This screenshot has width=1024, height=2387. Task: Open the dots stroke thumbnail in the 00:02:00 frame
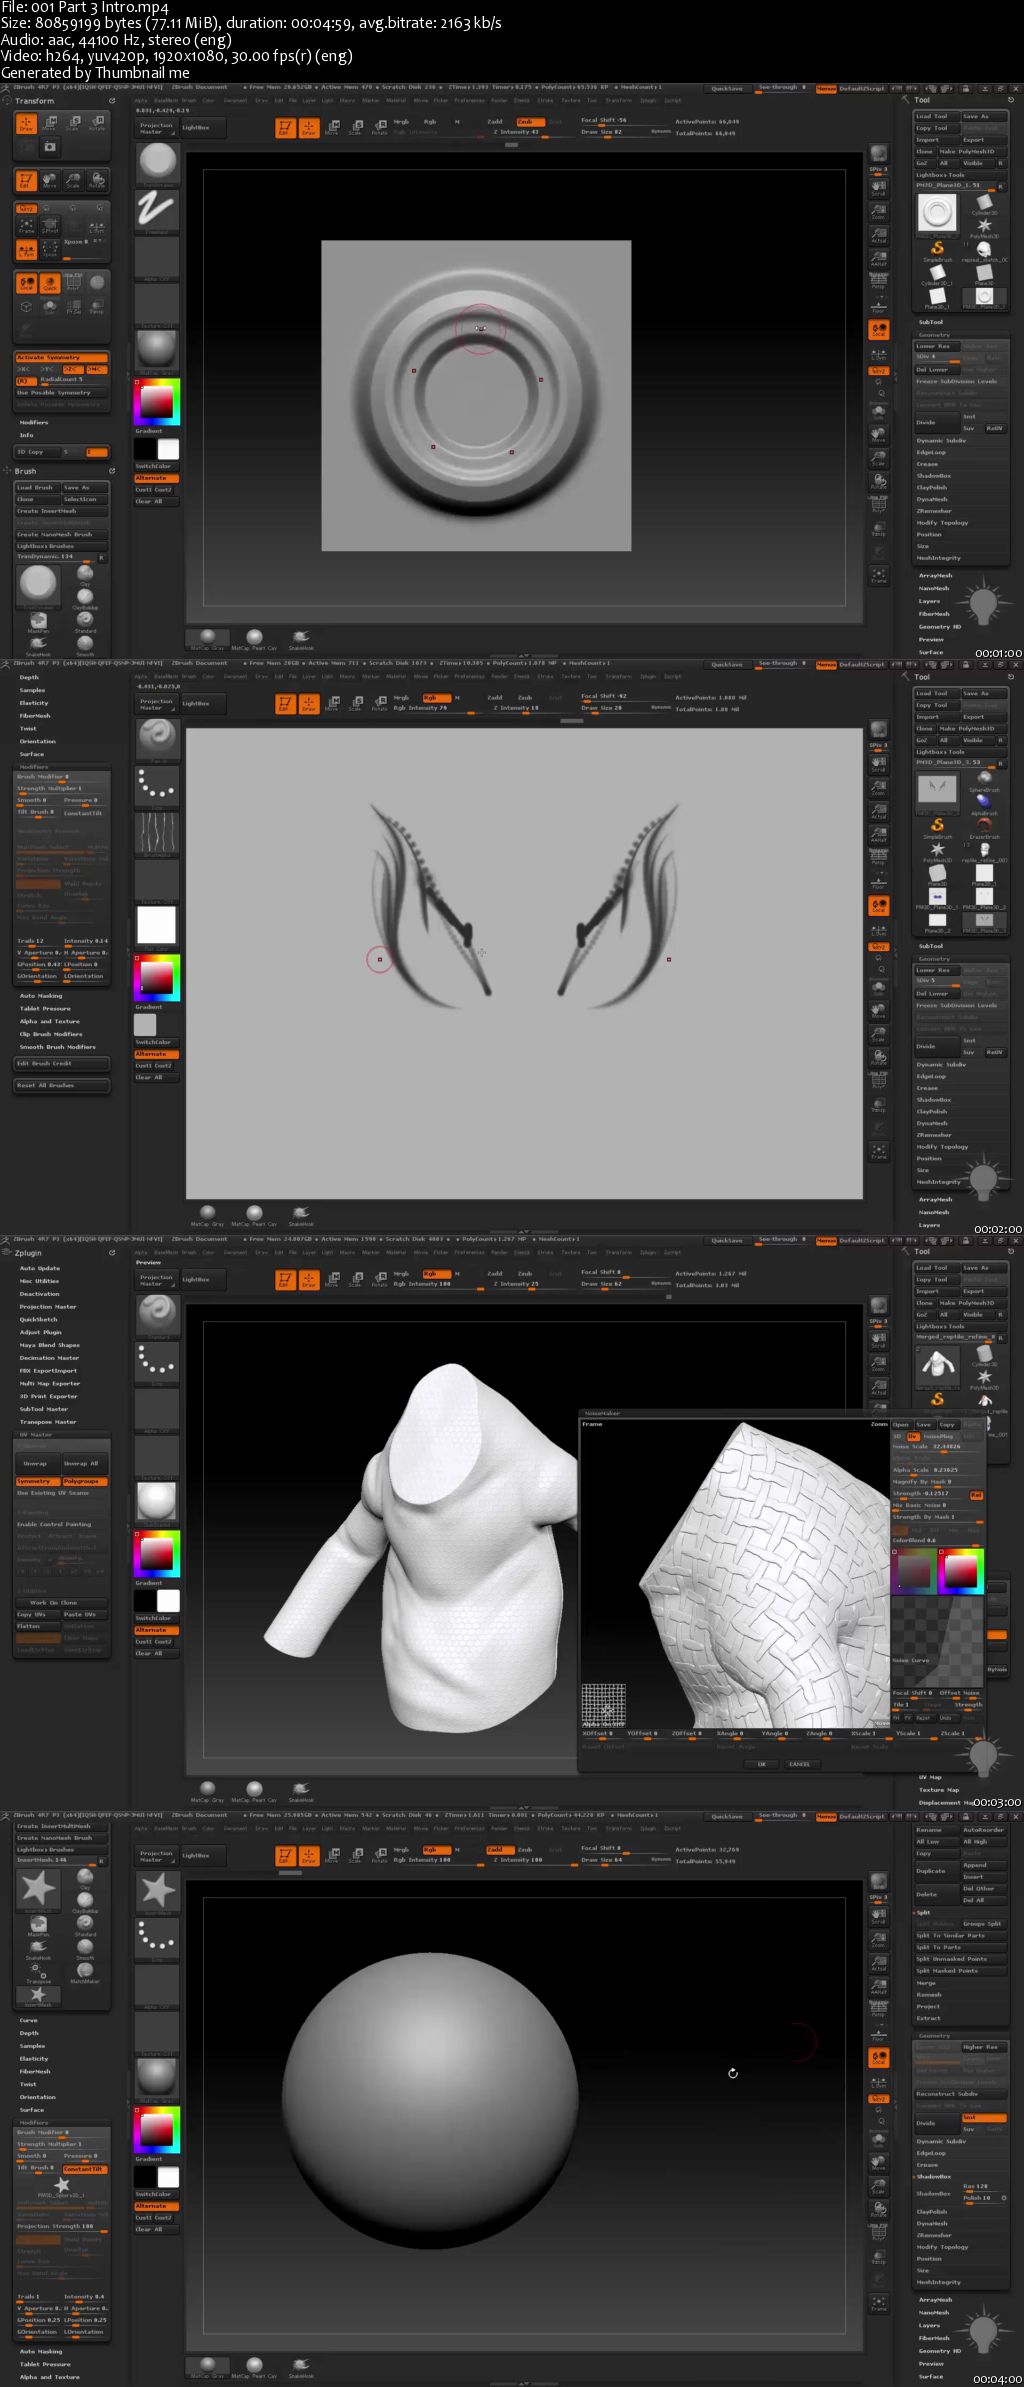pyautogui.click(x=157, y=786)
